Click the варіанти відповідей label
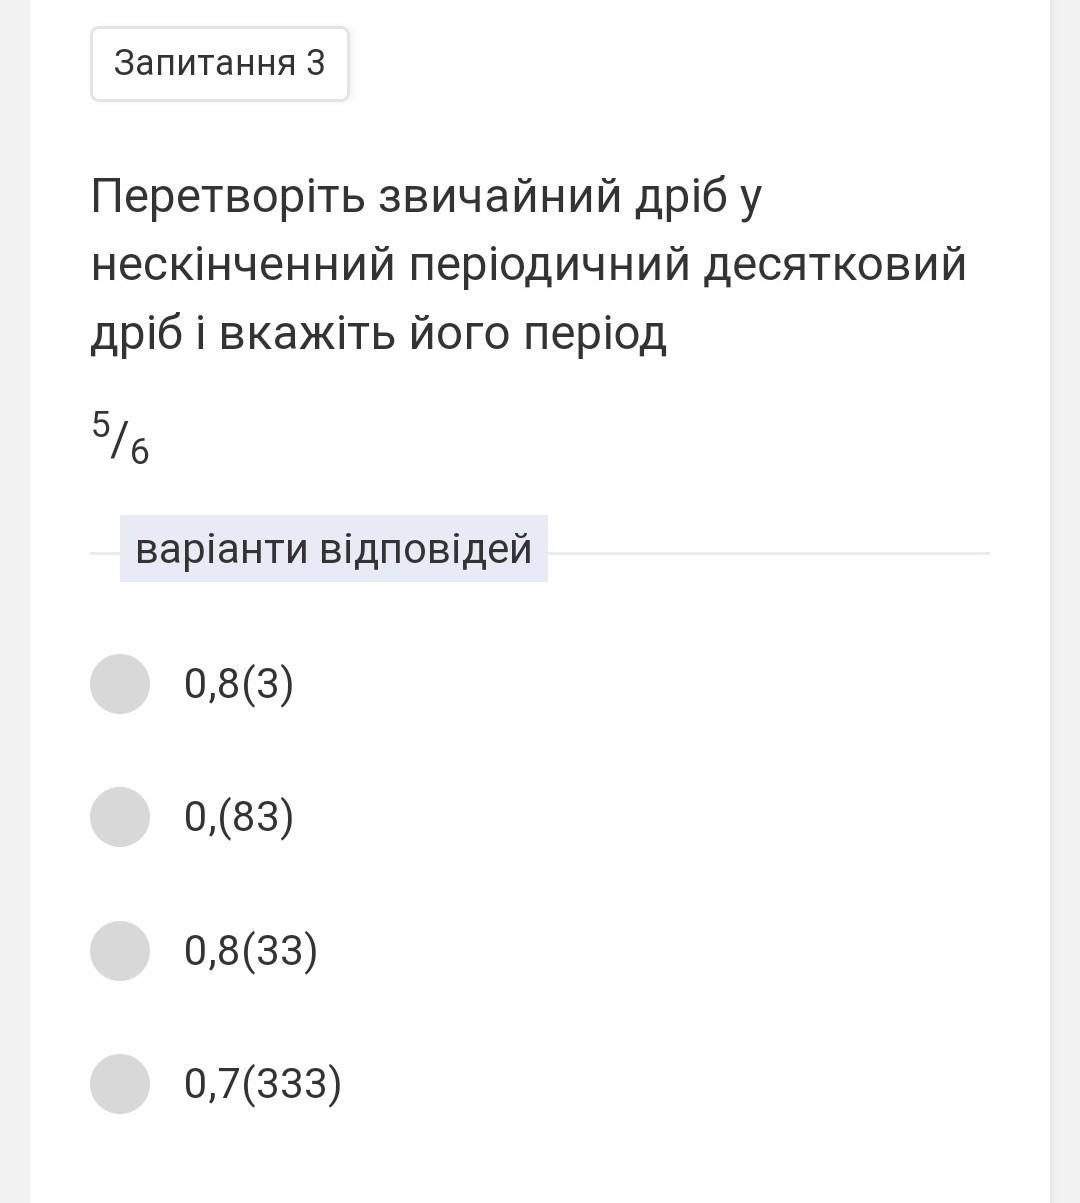Viewport: 1080px width, 1203px height. pos(333,549)
